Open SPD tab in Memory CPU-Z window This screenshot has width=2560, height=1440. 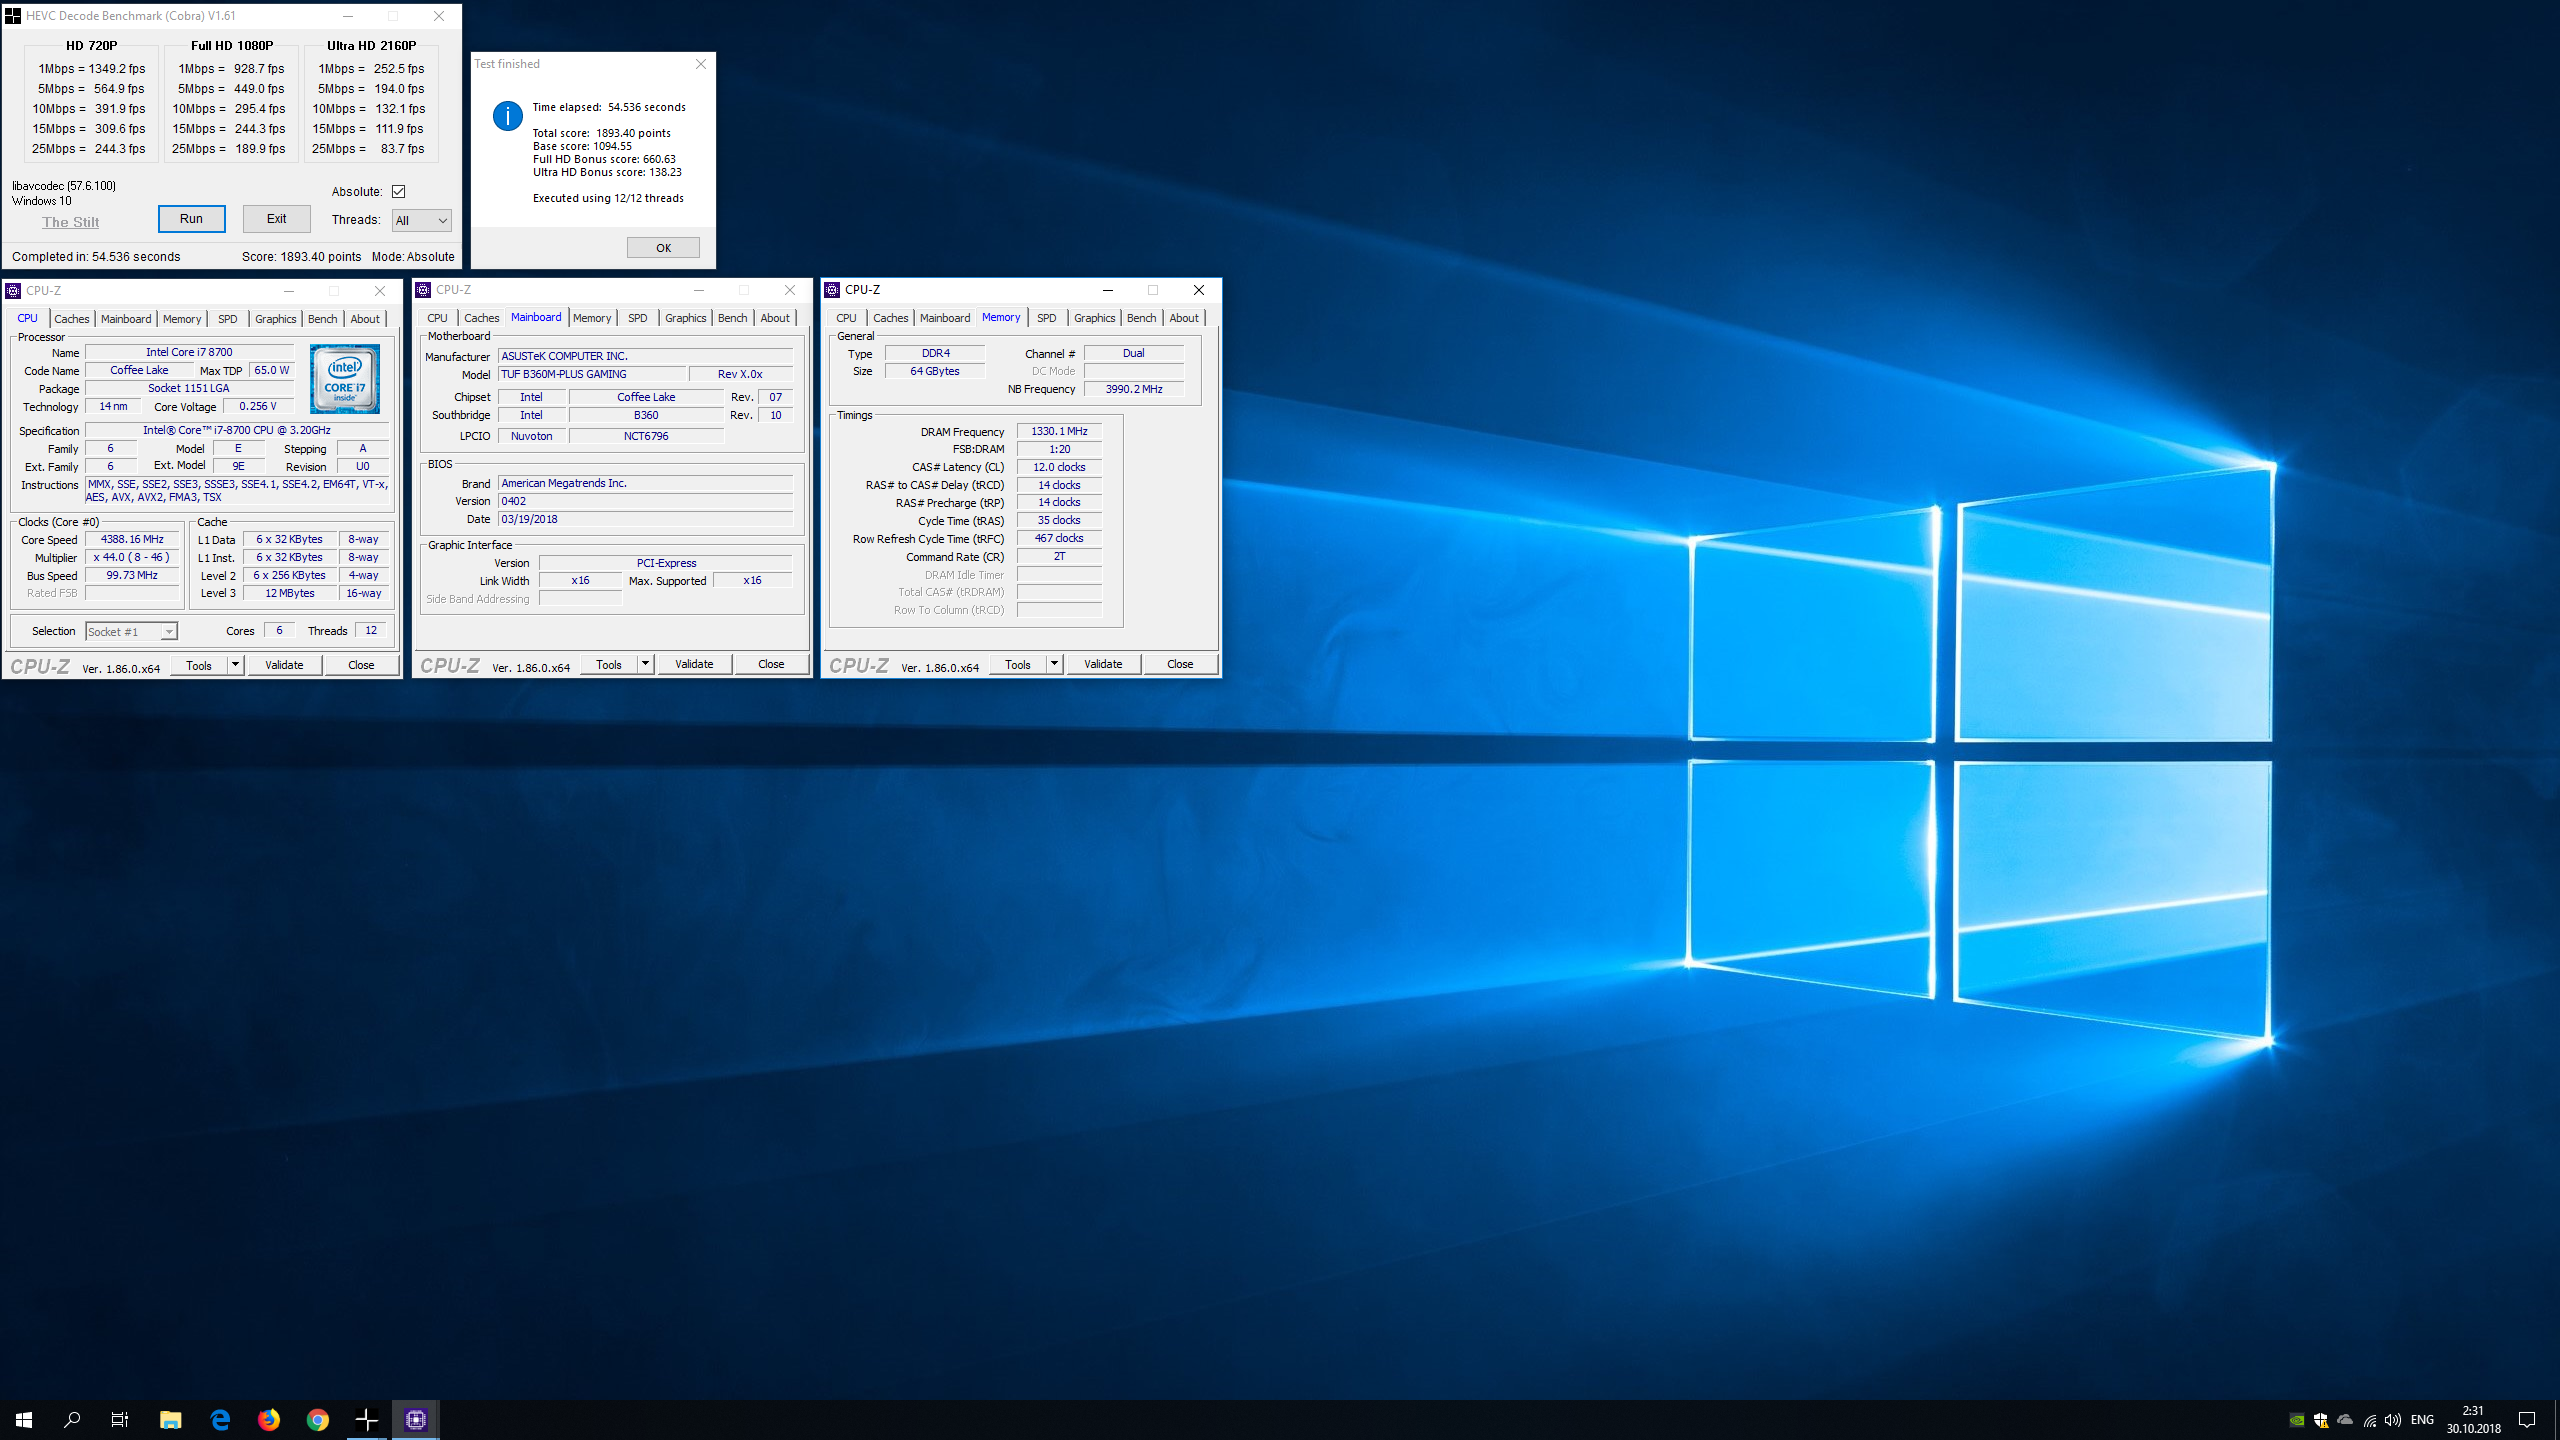[1047, 318]
